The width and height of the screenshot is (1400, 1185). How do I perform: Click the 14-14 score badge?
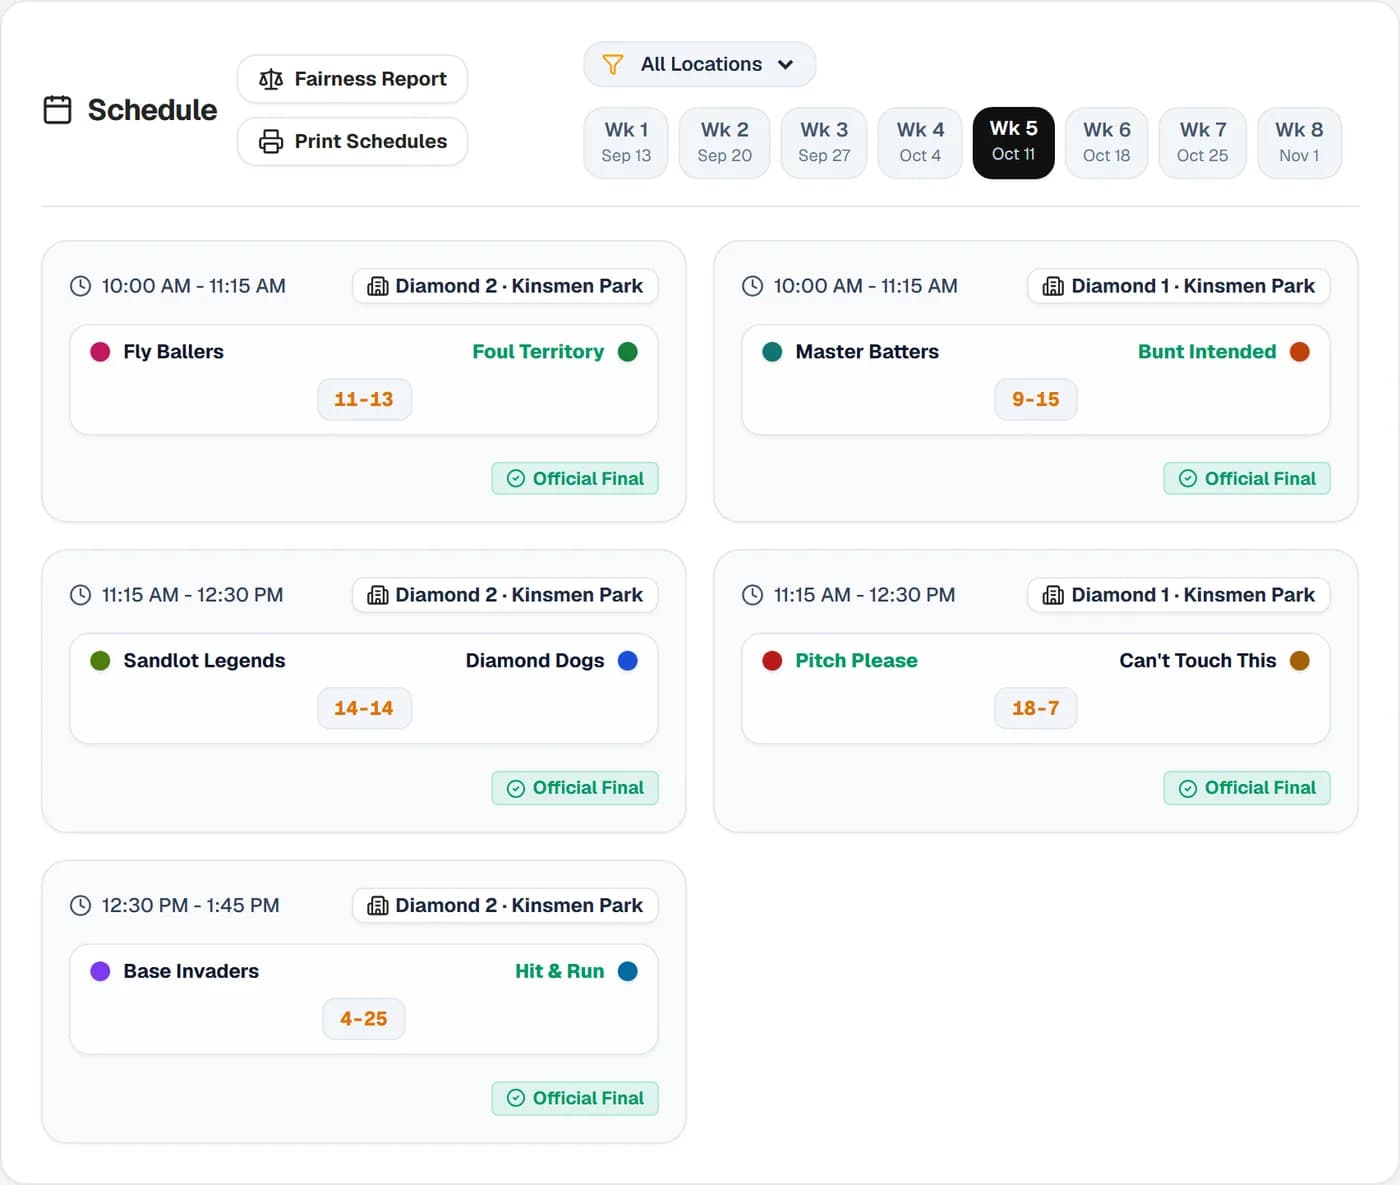tap(364, 708)
